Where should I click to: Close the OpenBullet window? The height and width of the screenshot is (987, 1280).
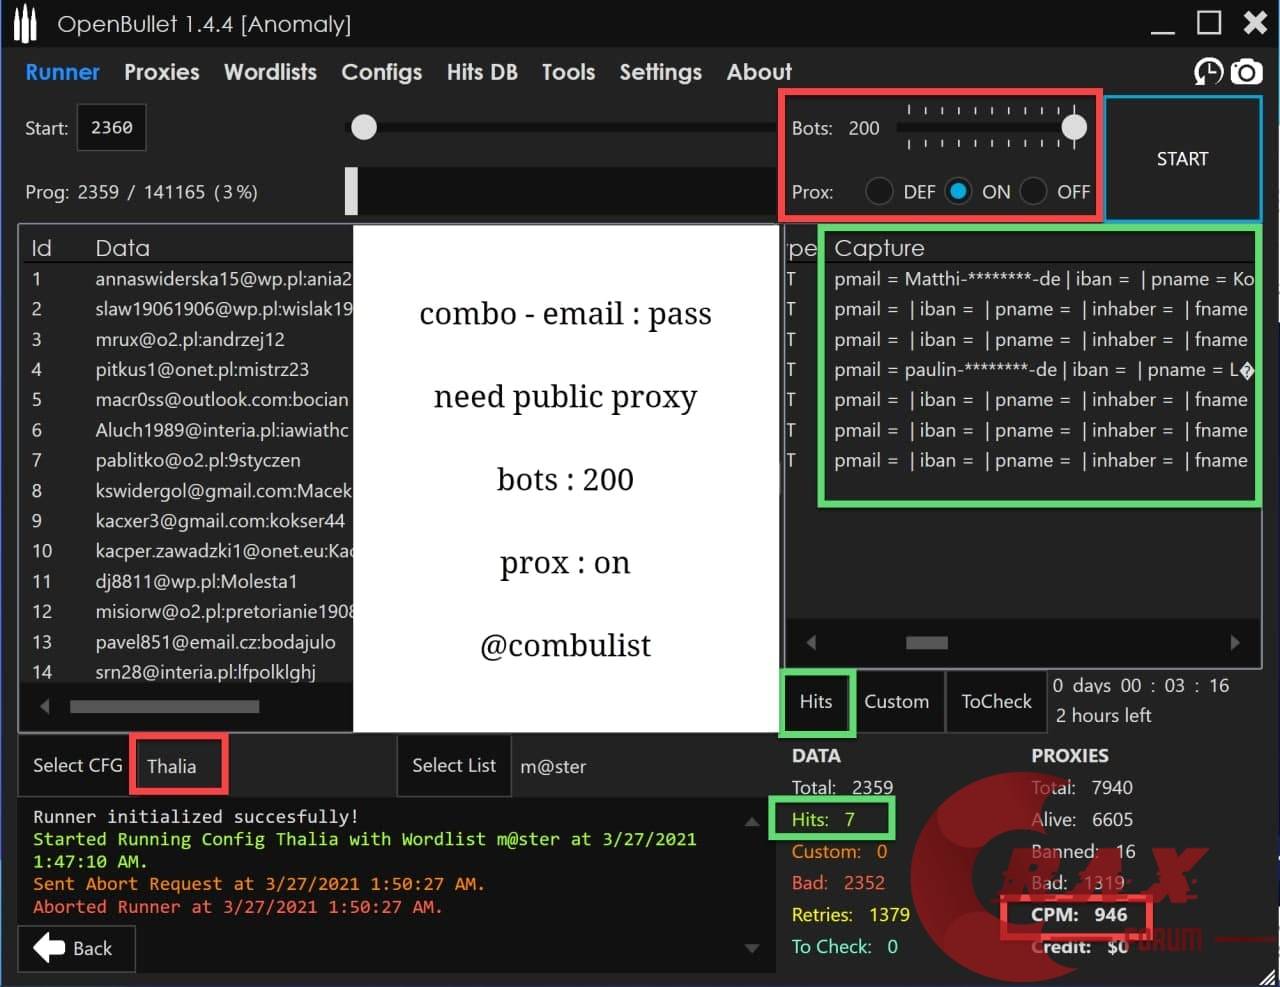coord(1255,23)
